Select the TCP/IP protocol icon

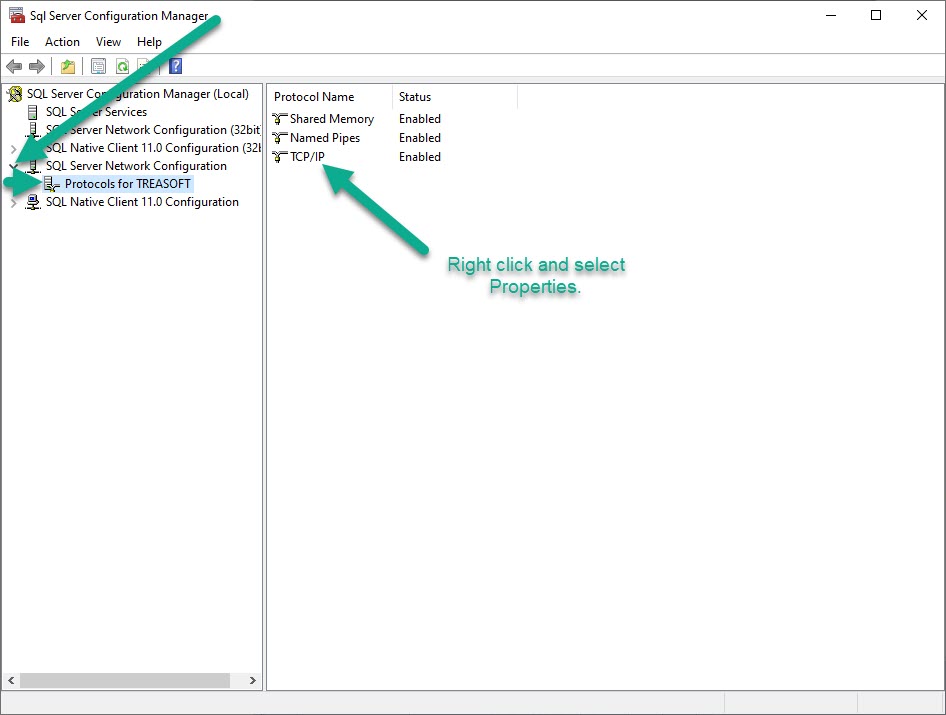[279, 157]
